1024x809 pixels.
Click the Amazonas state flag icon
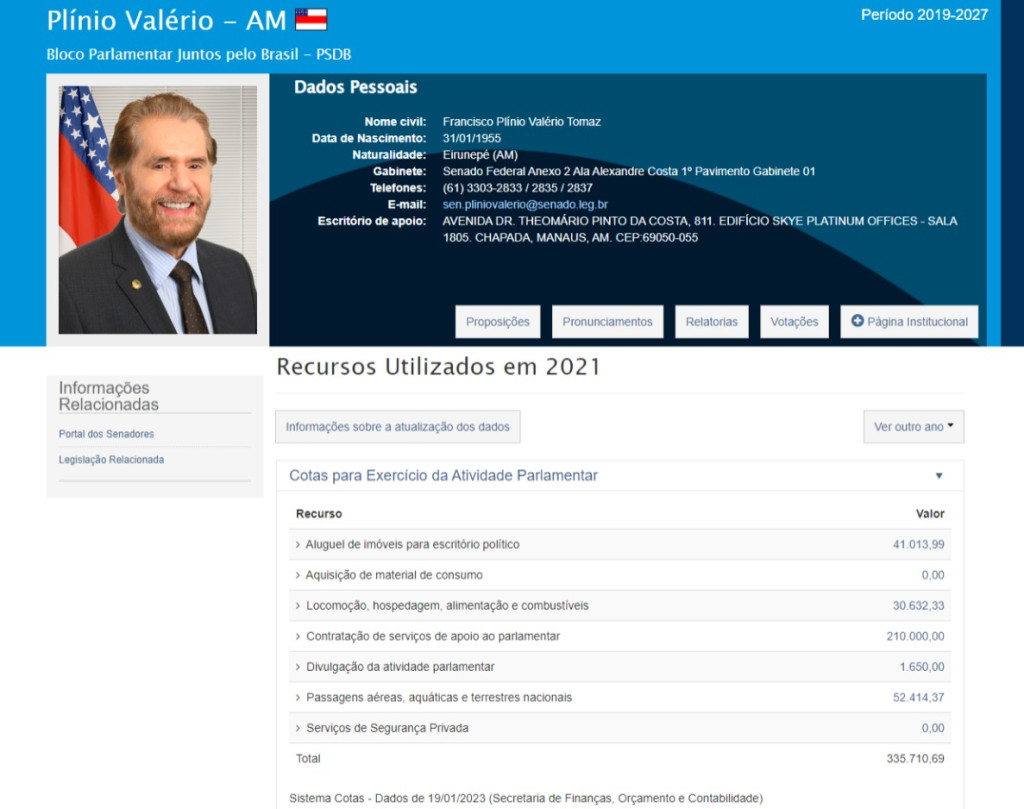click(311, 19)
